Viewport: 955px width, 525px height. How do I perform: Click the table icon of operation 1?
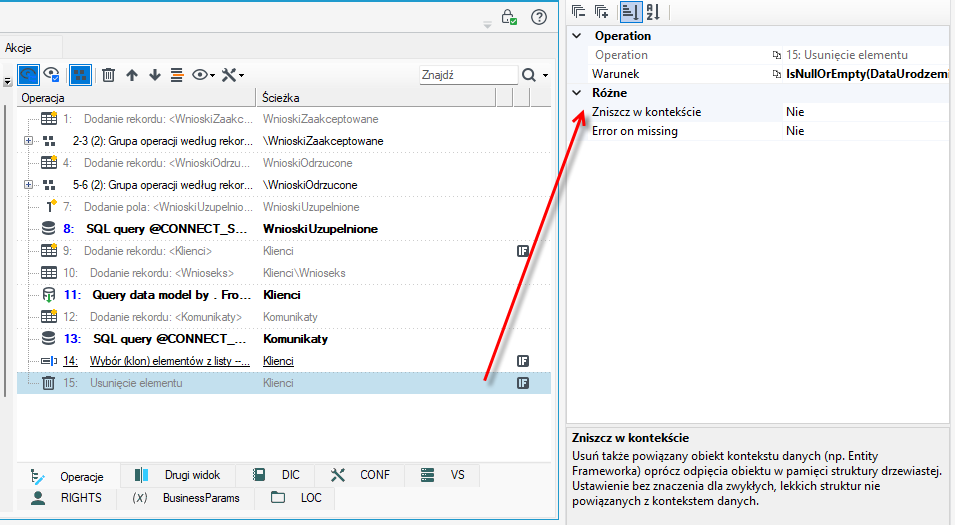(x=49, y=118)
